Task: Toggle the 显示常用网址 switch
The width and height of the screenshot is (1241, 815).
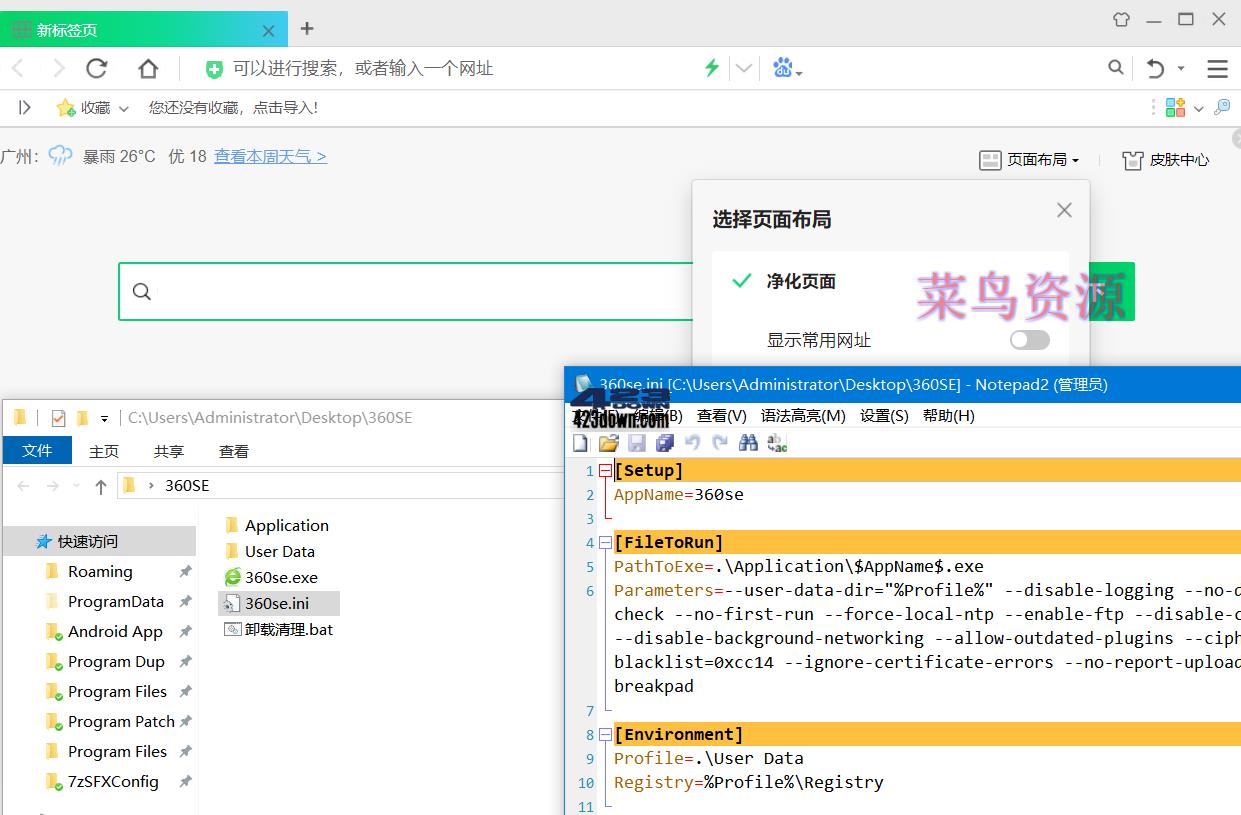Action: click(1029, 340)
